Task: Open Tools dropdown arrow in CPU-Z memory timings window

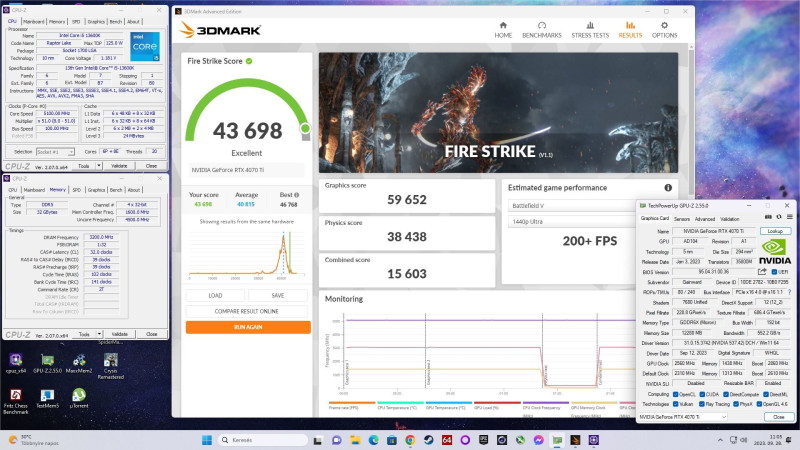Action: coord(99,334)
